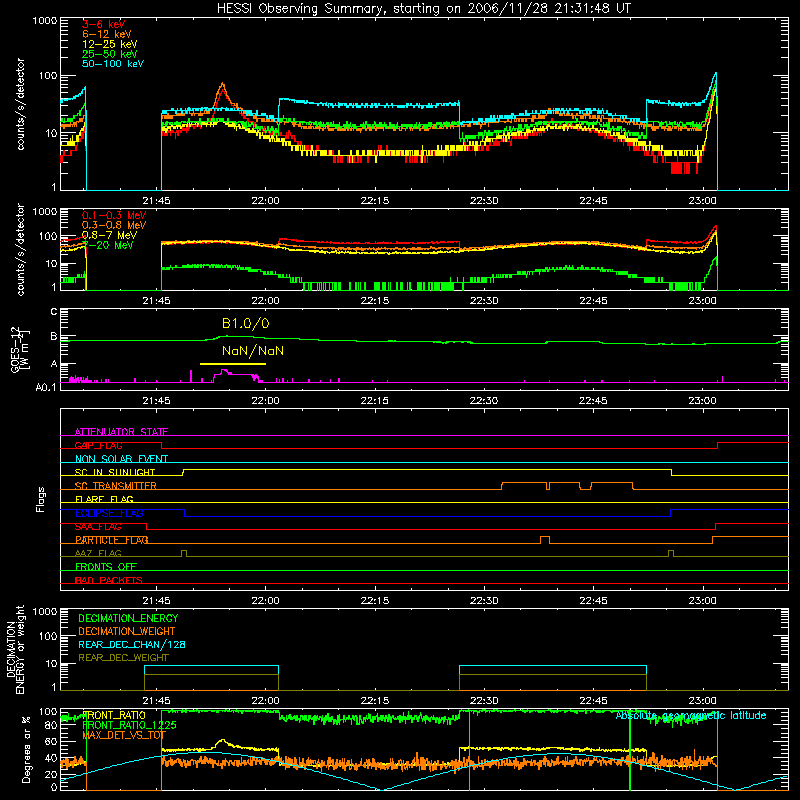Click the SC_TRANSMITTER flag label
Image resolution: width=800 pixels, height=800 pixels.
coord(115,486)
